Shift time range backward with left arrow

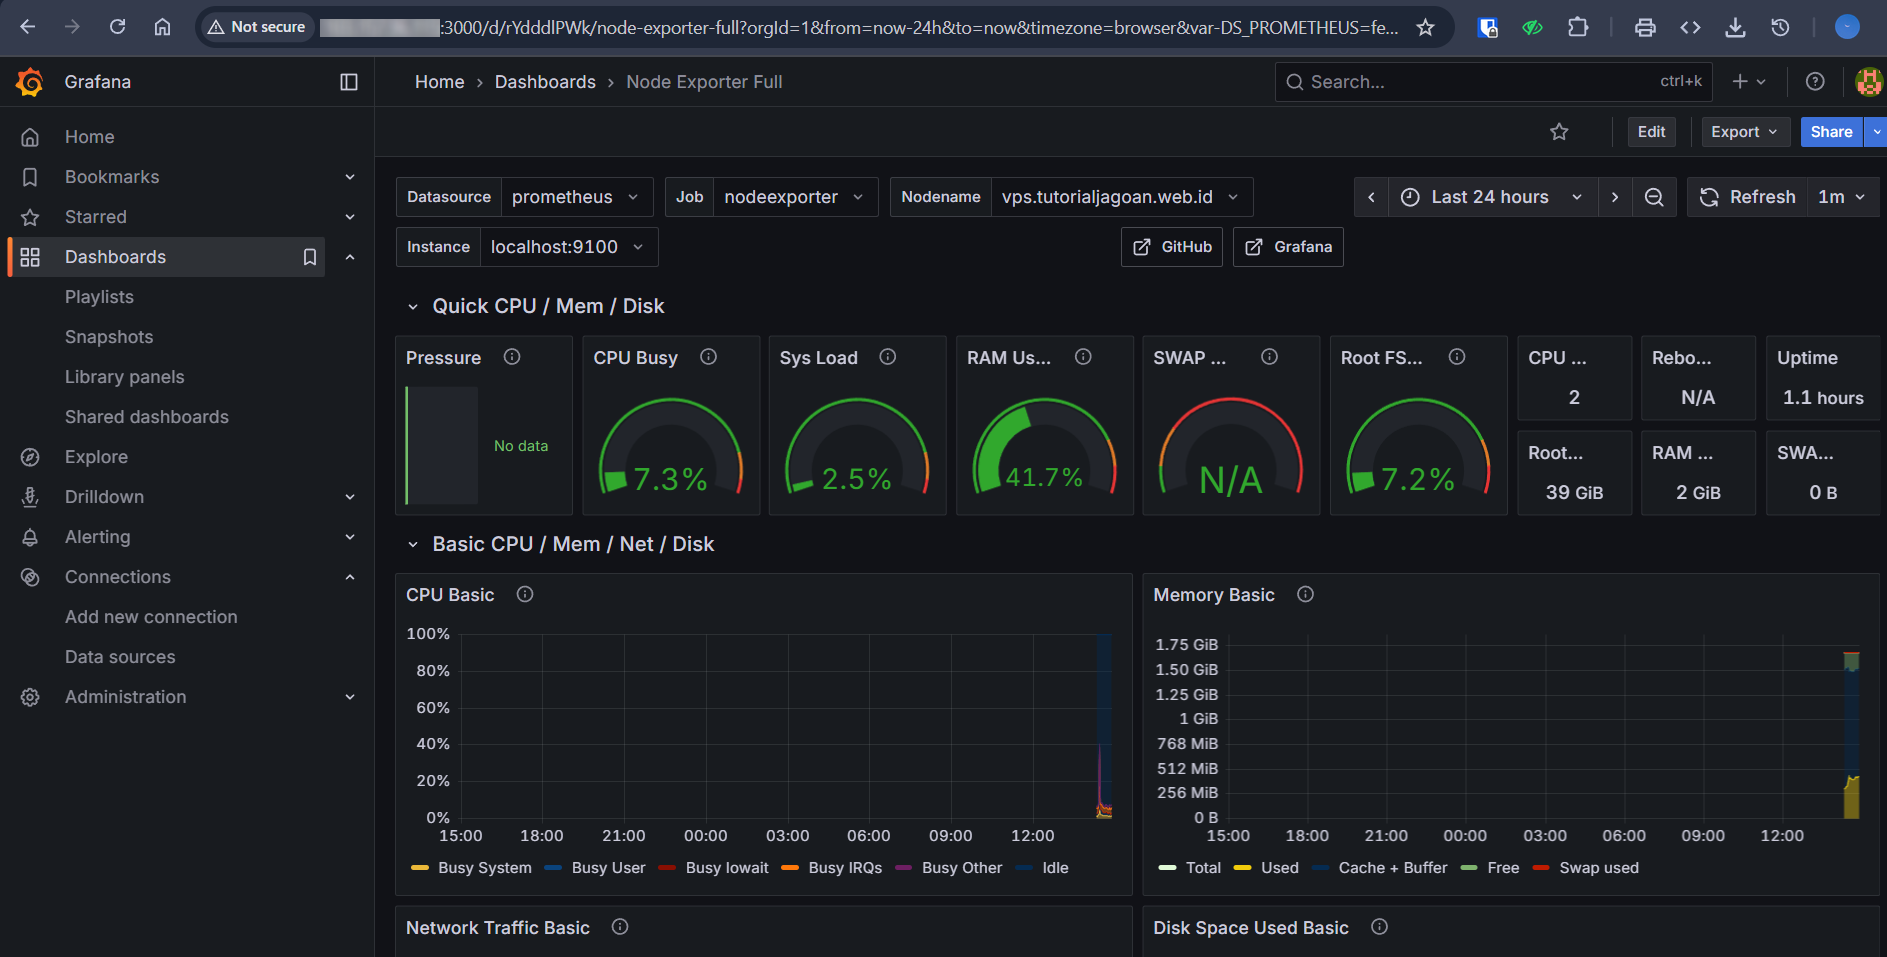pyautogui.click(x=1371, y=197)
